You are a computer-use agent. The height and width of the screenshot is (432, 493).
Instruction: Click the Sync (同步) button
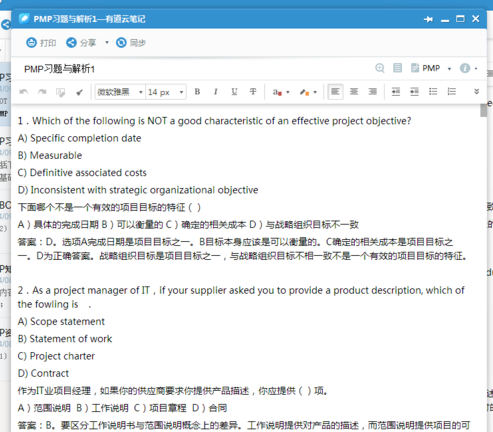click(131, 43)
